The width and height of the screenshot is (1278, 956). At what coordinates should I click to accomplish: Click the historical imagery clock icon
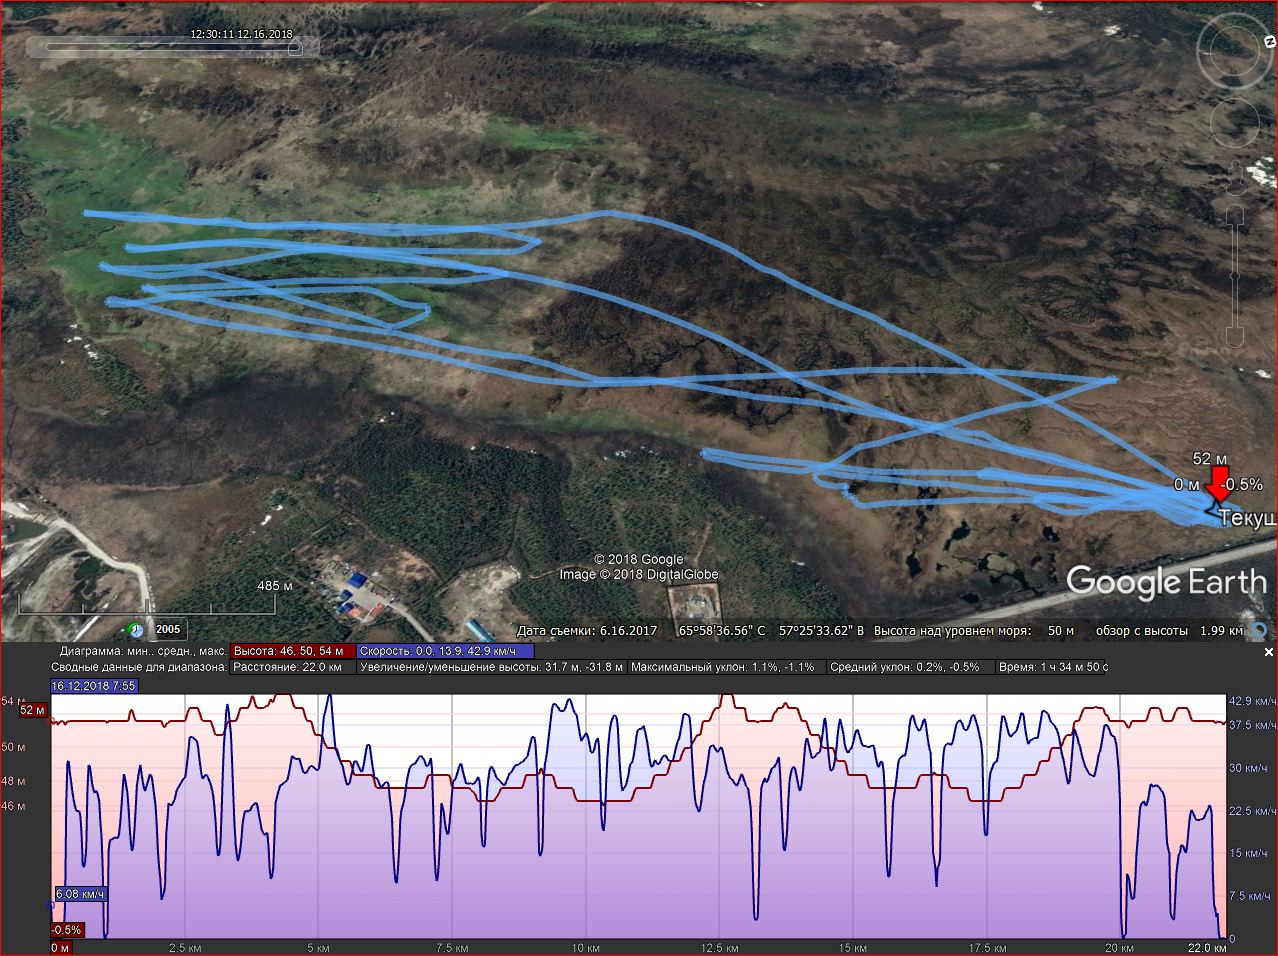135,630
